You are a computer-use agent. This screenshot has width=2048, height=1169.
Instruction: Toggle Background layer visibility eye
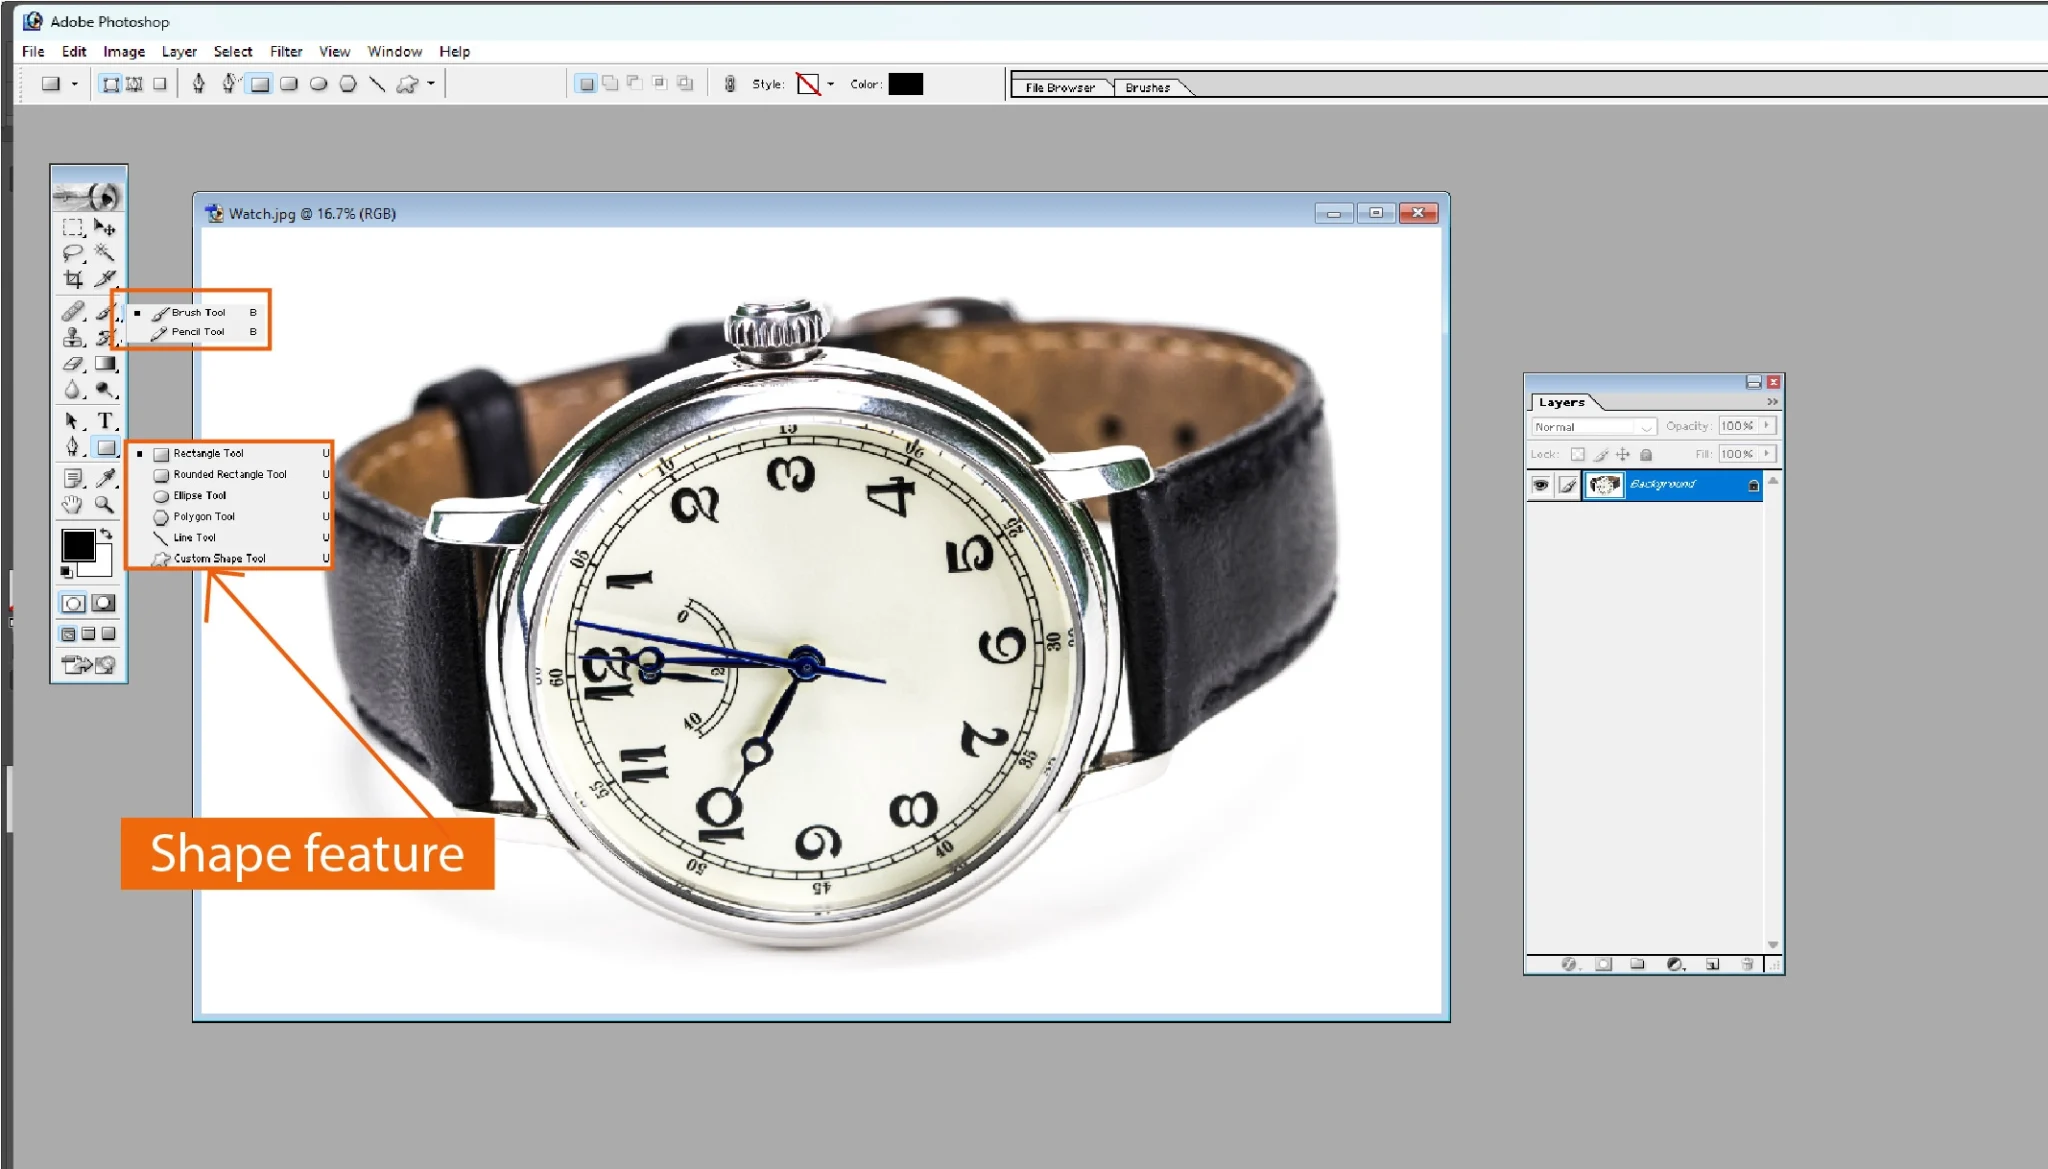(1541, 485)
